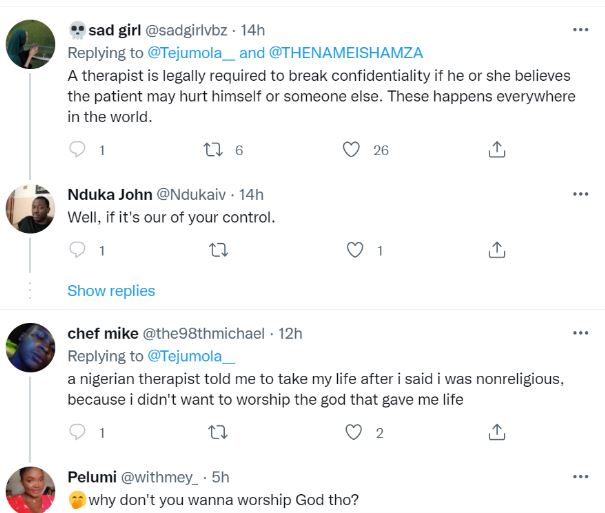The image size is (605, 513).
Task: Open more options on Nduka John's tweet
Action: [x=580, y=193]
